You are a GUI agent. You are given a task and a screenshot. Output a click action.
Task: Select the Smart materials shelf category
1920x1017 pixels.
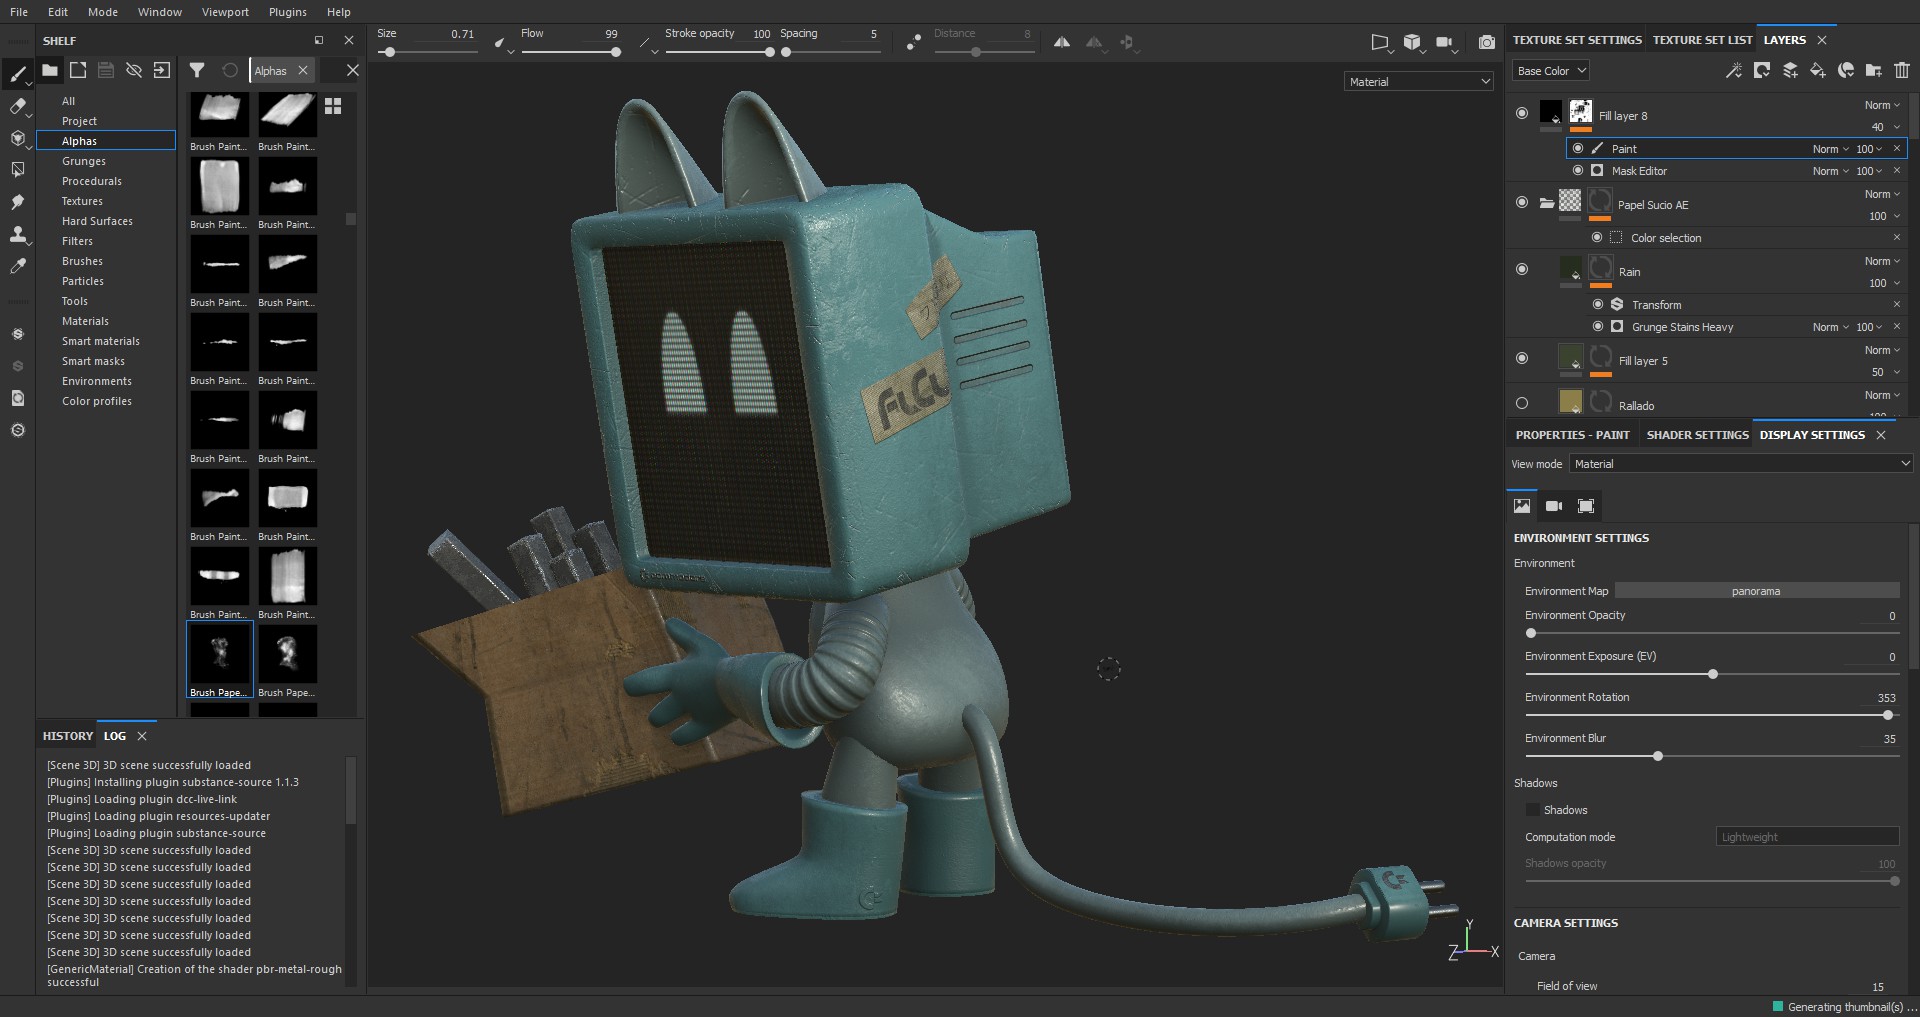[x=101, y=341]
